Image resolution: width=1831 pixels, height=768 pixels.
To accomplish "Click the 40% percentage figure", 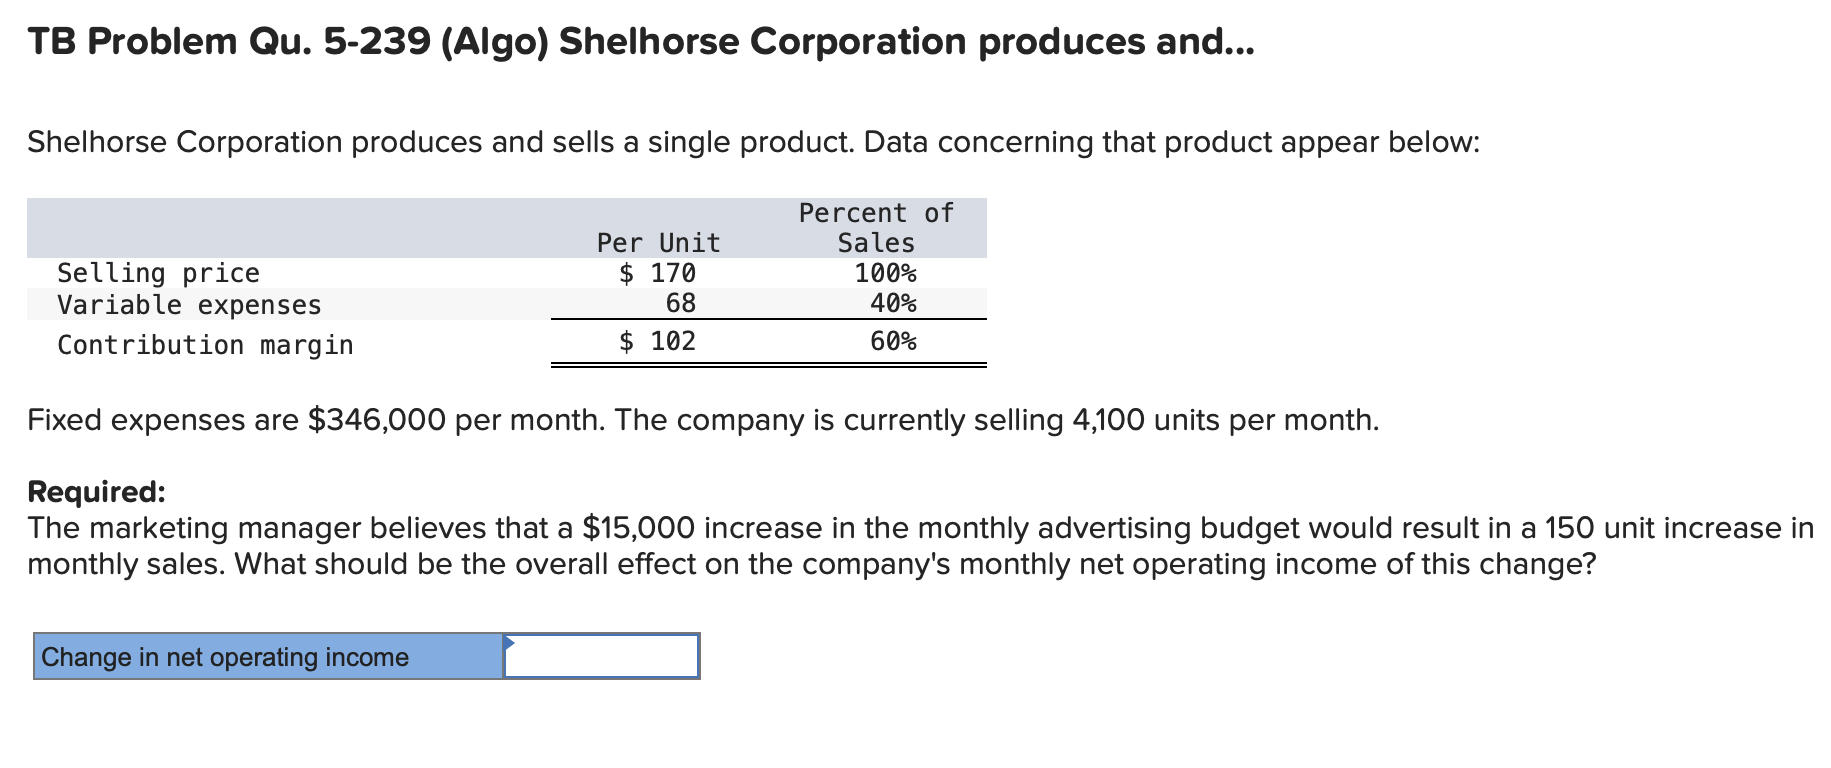I will (895, 305).
